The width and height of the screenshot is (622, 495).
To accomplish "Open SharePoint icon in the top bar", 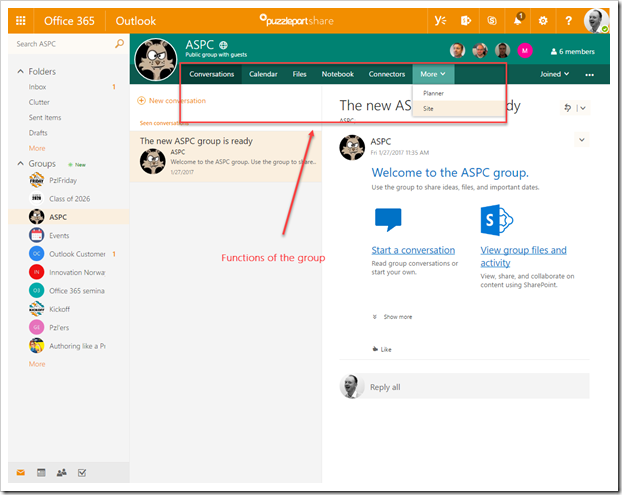I will [466, 21].
